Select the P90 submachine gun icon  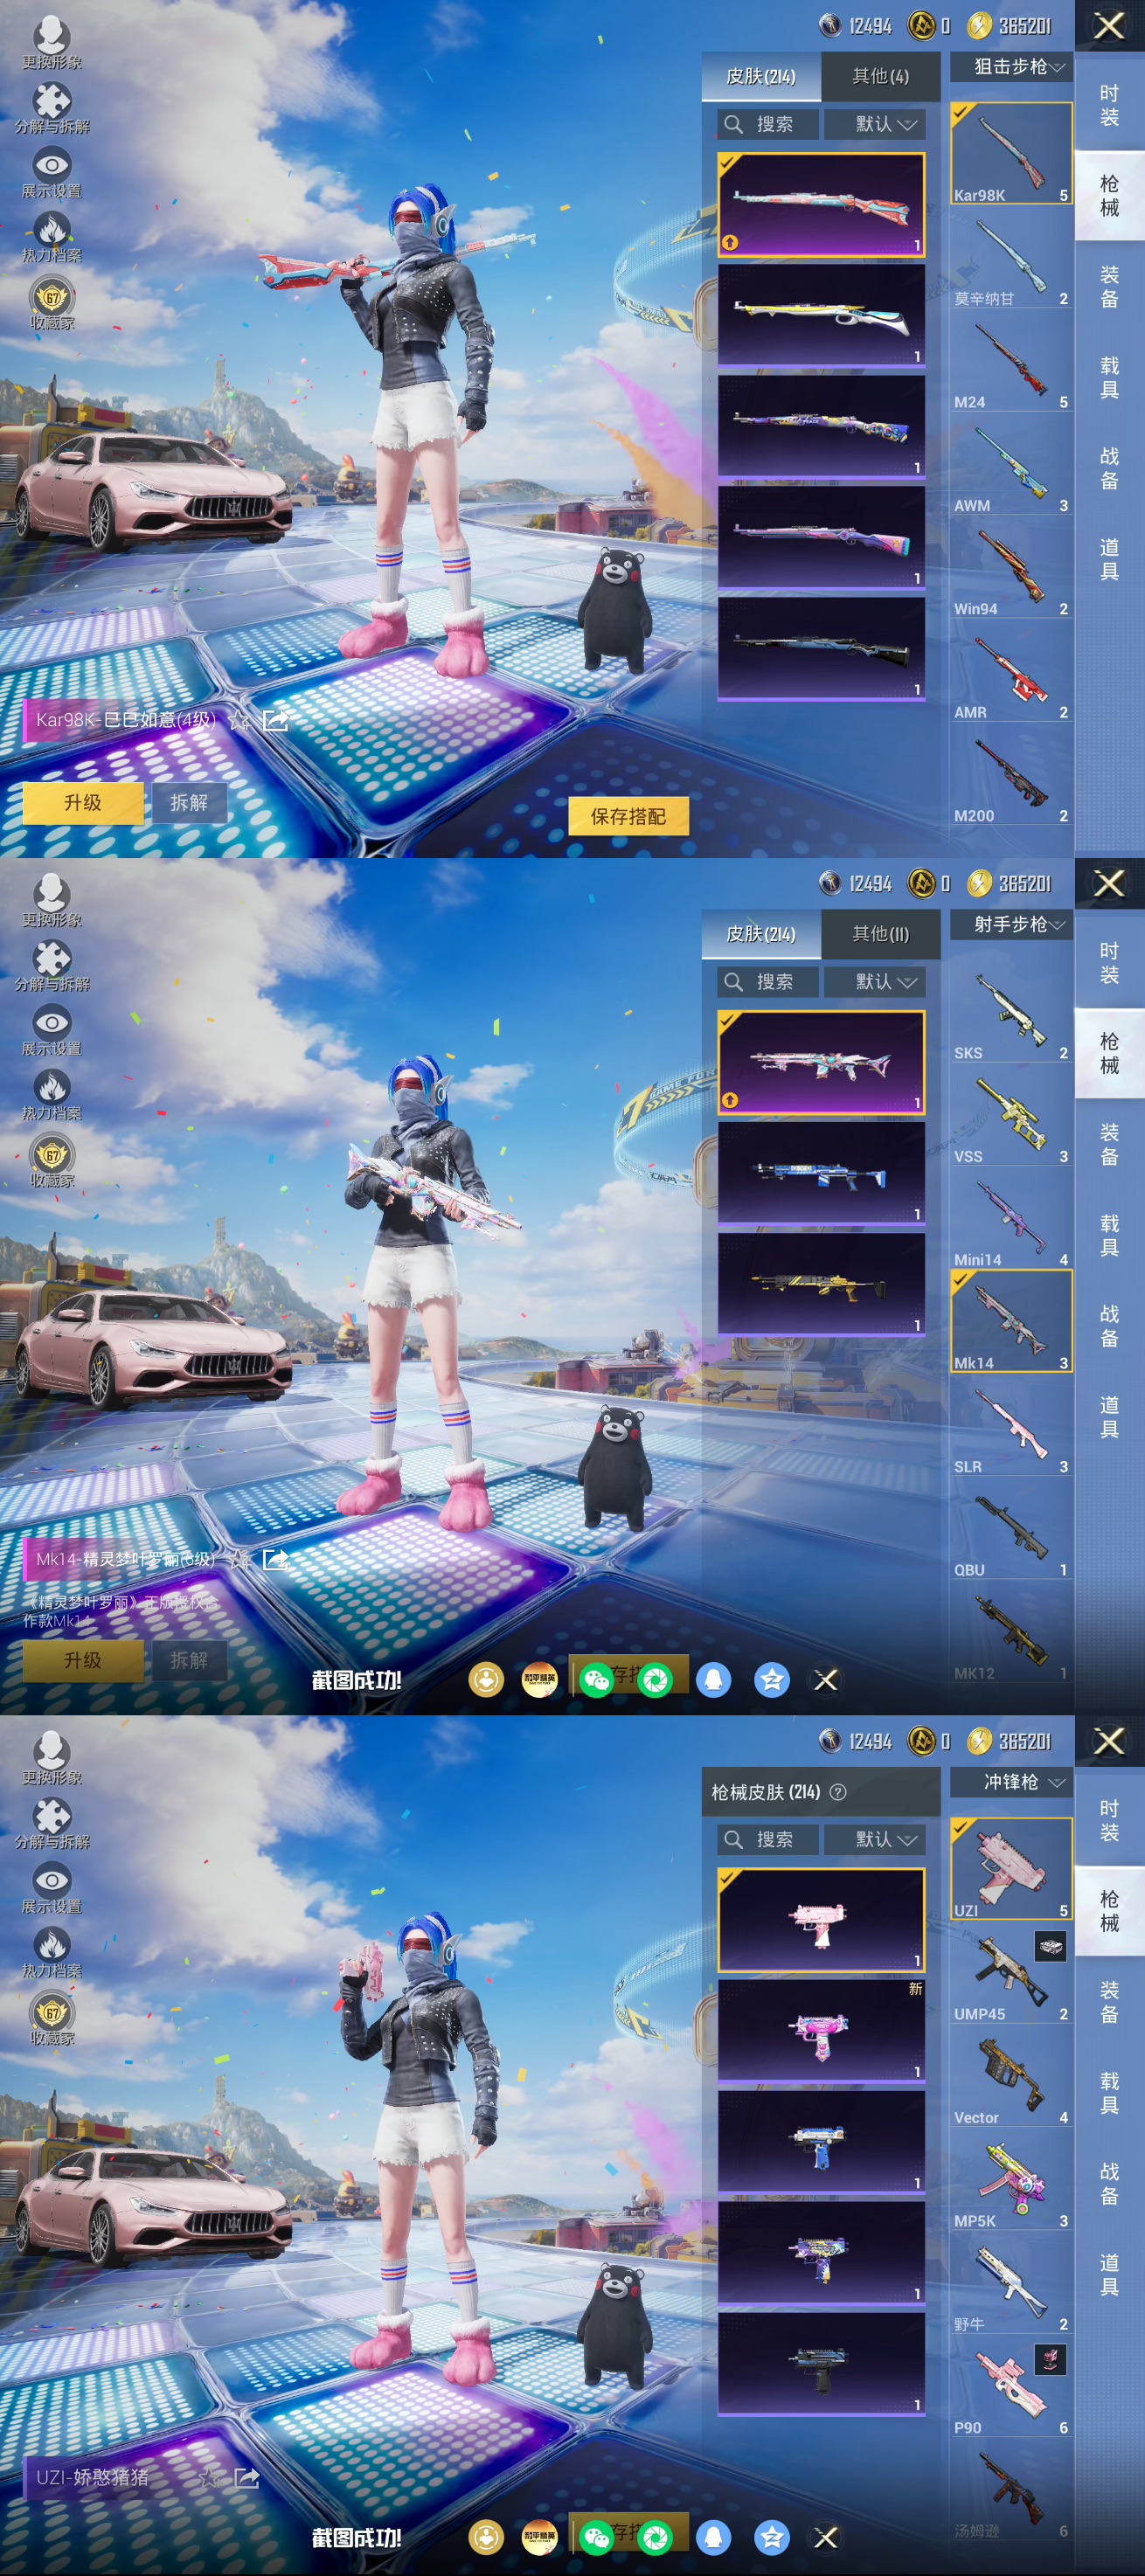tap(1011, 2386)
